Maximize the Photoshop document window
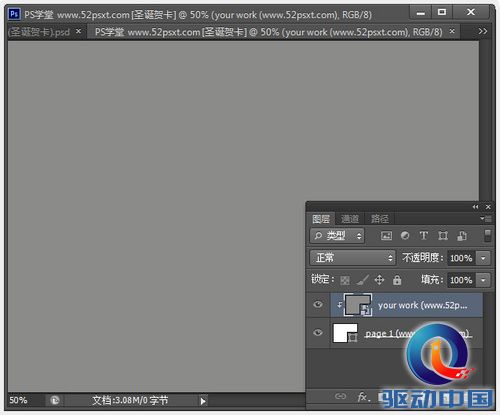Viewport: 500px width, 415px height. 442,13
